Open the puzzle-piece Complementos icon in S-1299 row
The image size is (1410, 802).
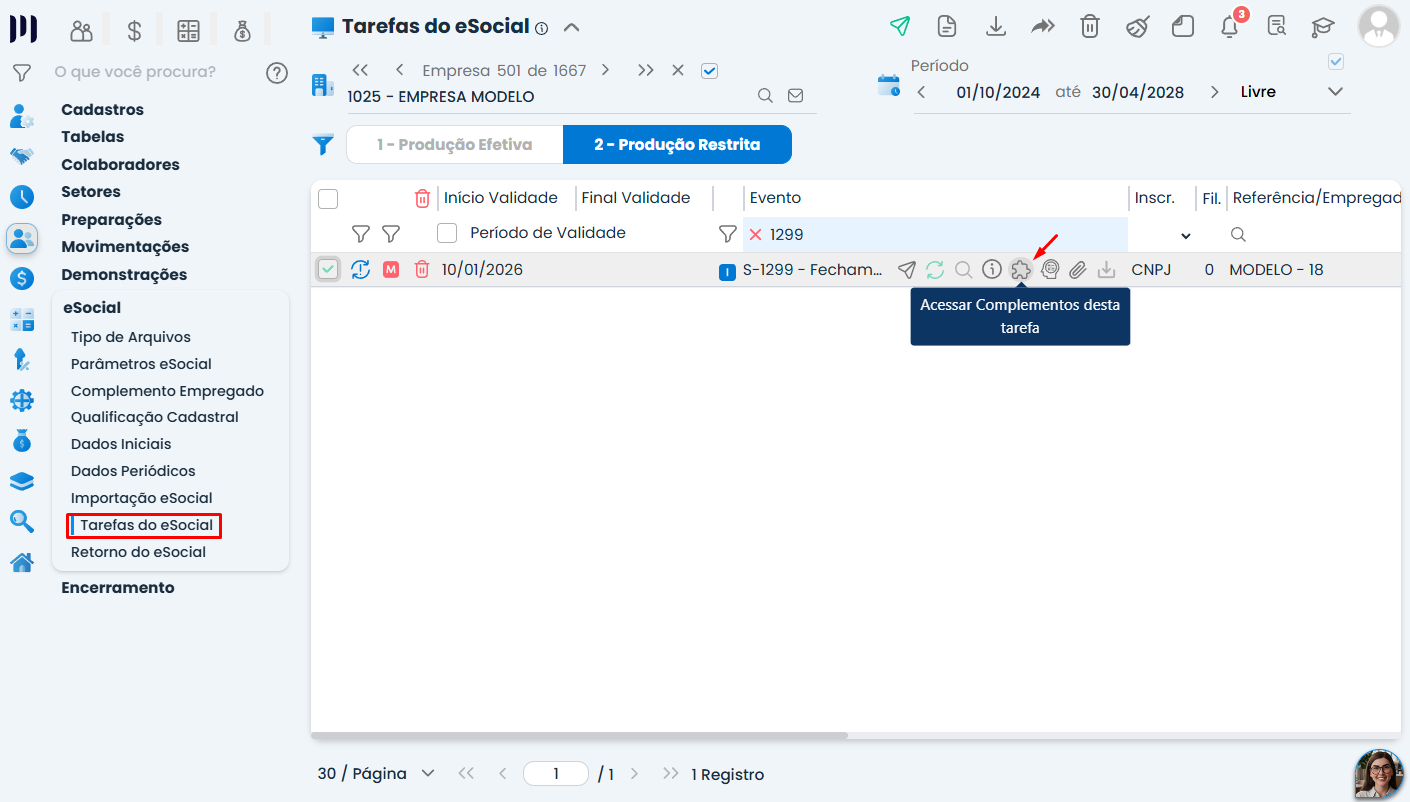pos(1020,269)
